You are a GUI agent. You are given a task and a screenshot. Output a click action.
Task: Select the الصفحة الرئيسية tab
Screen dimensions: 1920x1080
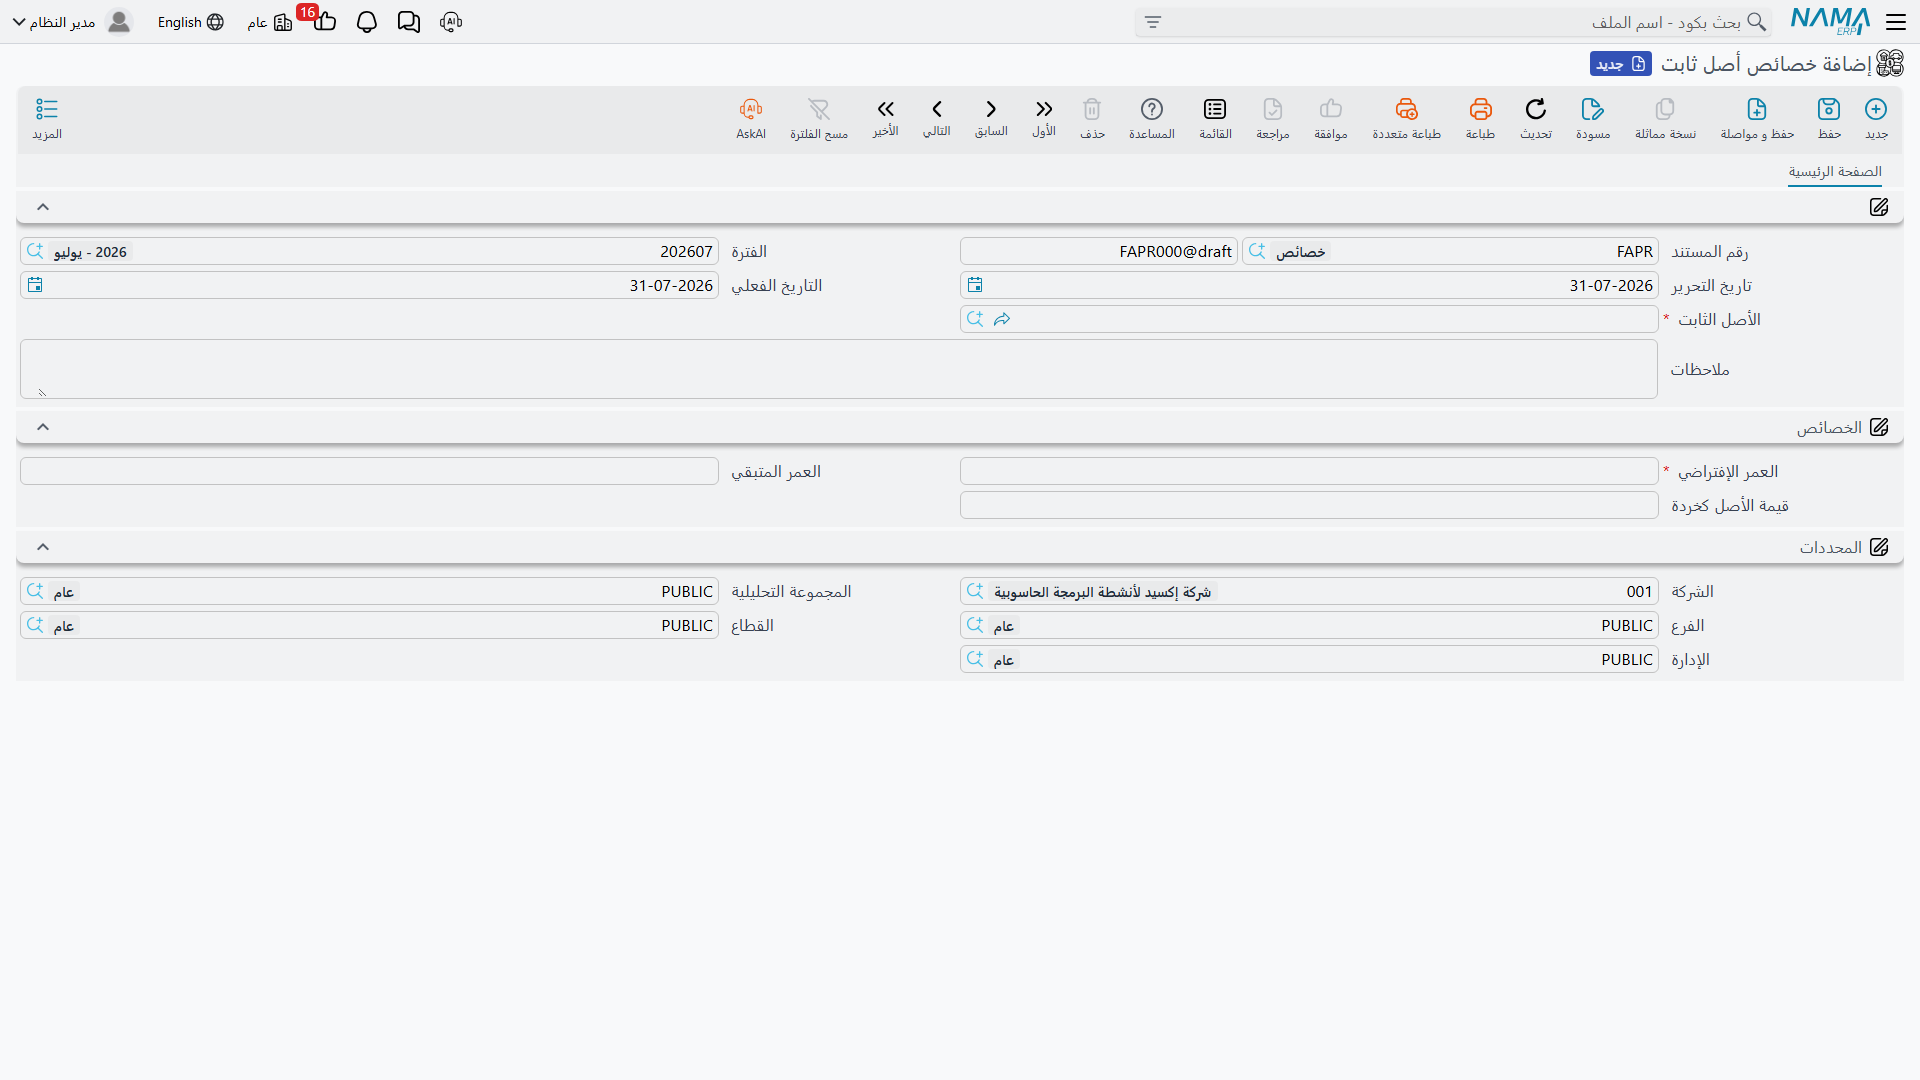(1835, 172)
